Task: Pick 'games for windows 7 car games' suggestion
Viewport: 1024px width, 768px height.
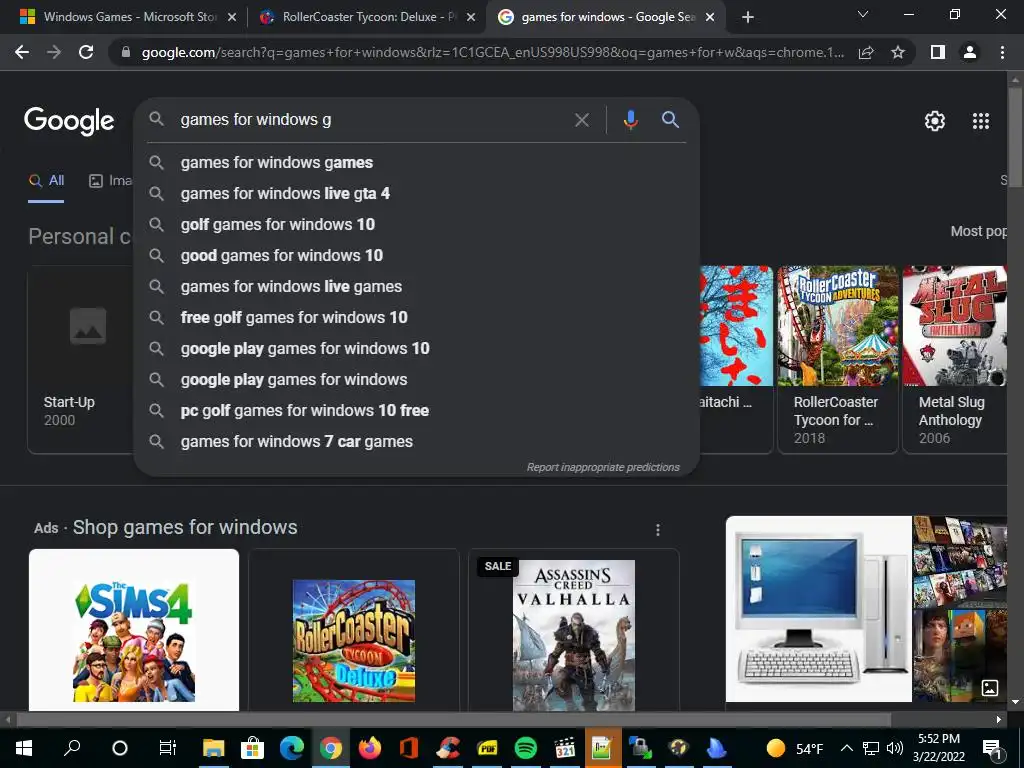Action: (417, 441)
